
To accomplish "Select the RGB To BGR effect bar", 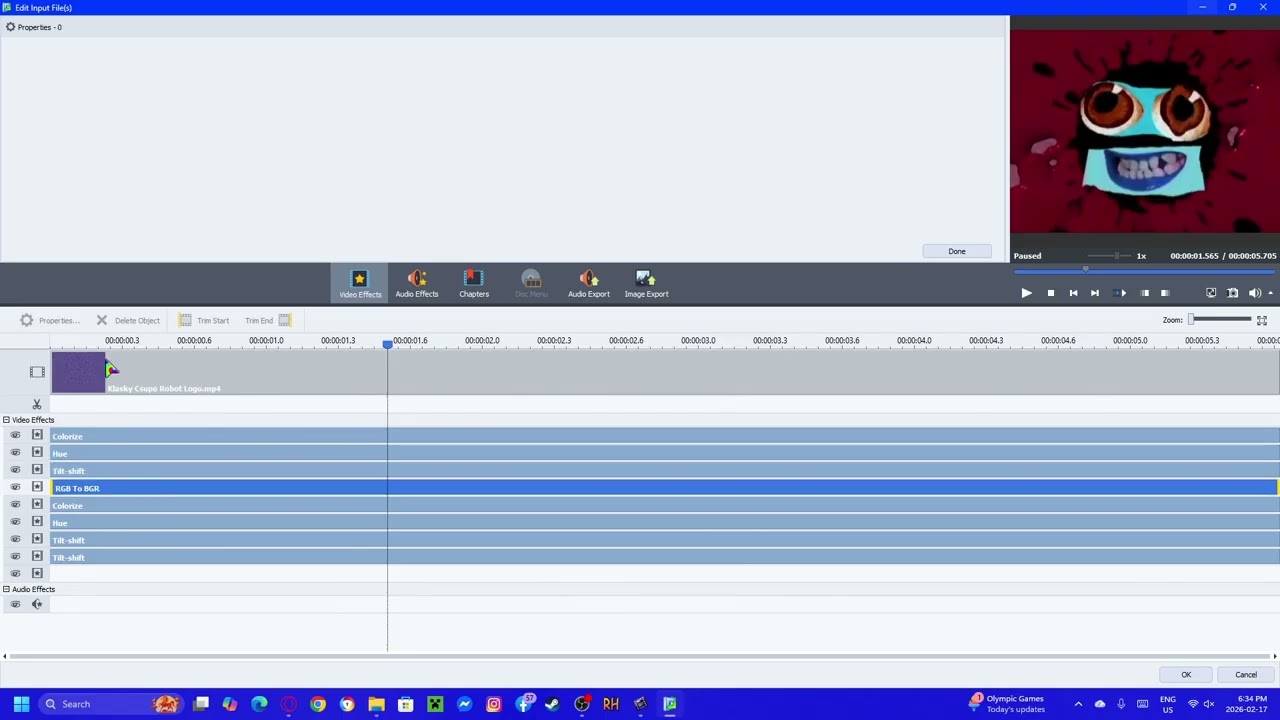I will [664, 488].
